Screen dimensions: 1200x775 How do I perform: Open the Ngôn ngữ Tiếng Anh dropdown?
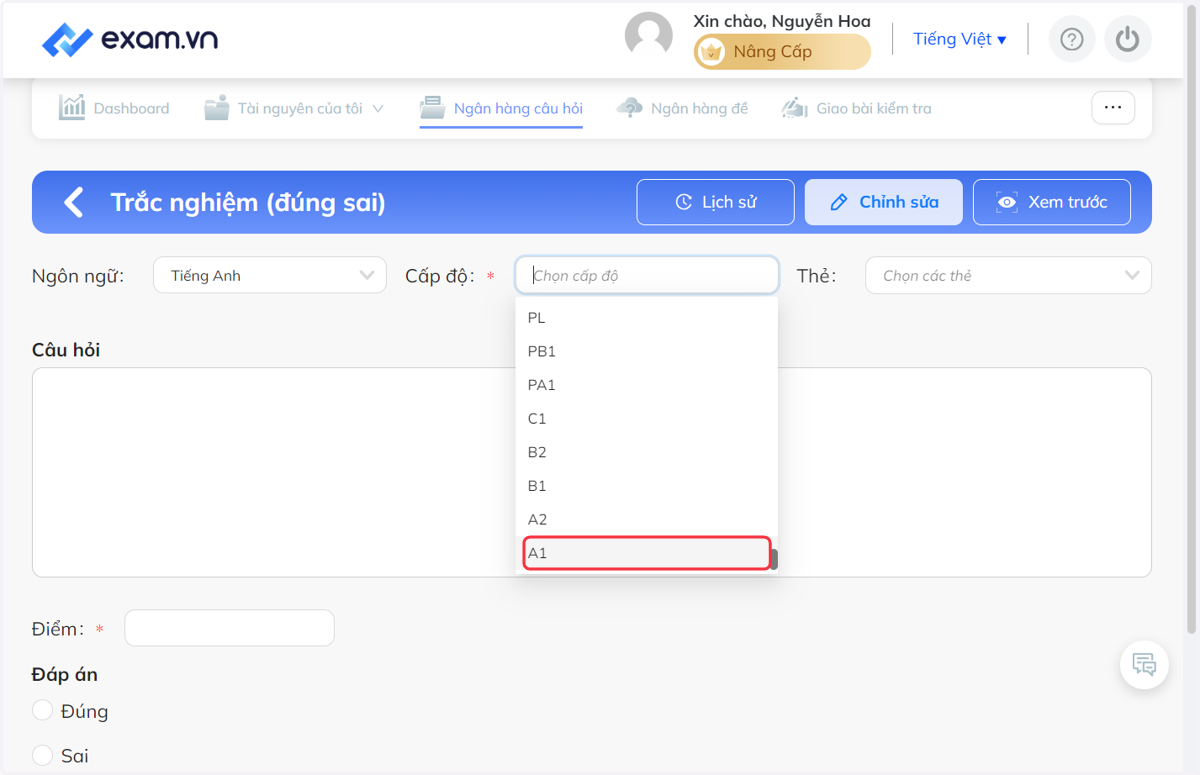(x=270, y=275)
